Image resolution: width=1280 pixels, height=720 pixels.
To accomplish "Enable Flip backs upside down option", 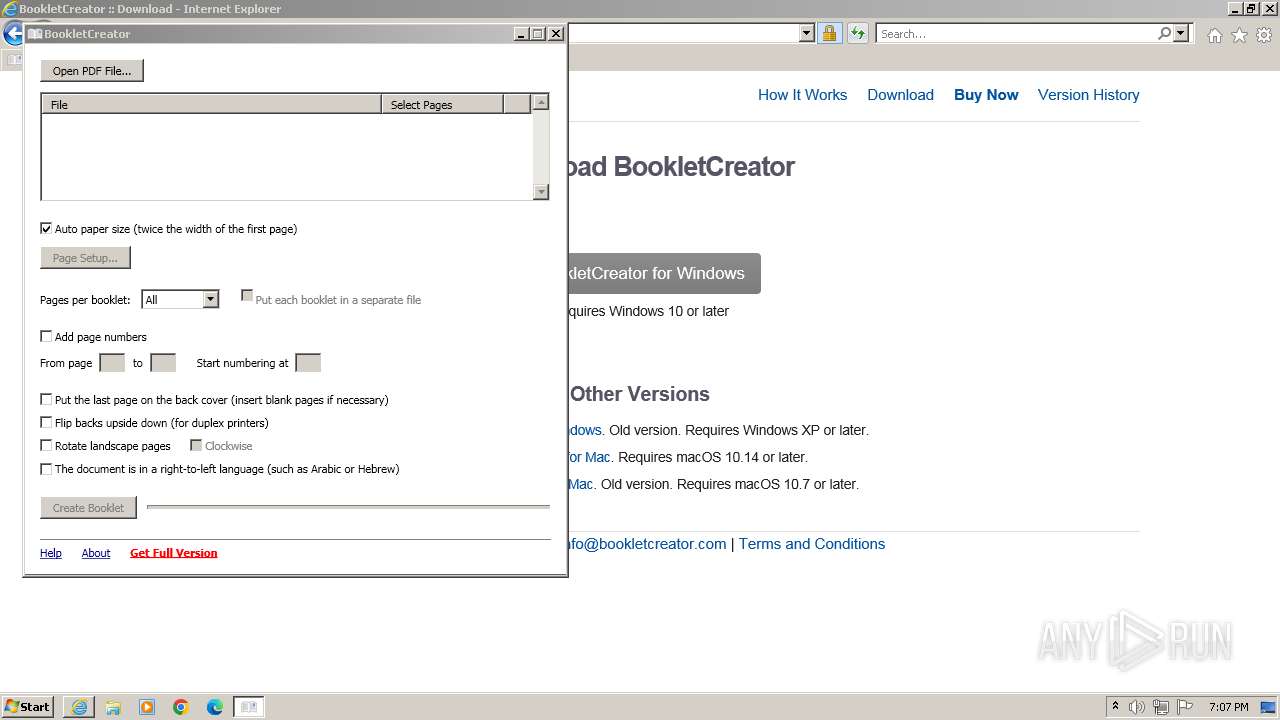I will click(46, 422).
